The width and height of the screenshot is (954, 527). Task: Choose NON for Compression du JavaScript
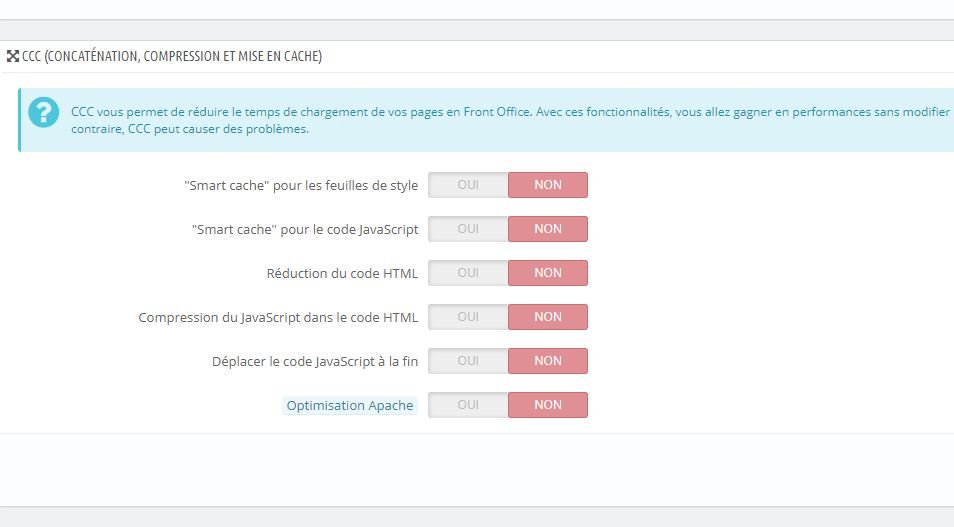(548, 317)
